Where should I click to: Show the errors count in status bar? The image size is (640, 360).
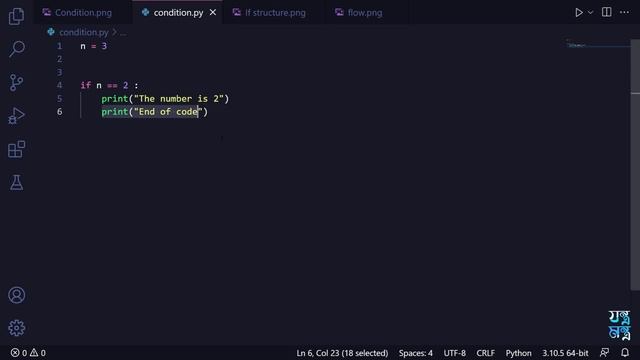(19, 353)
